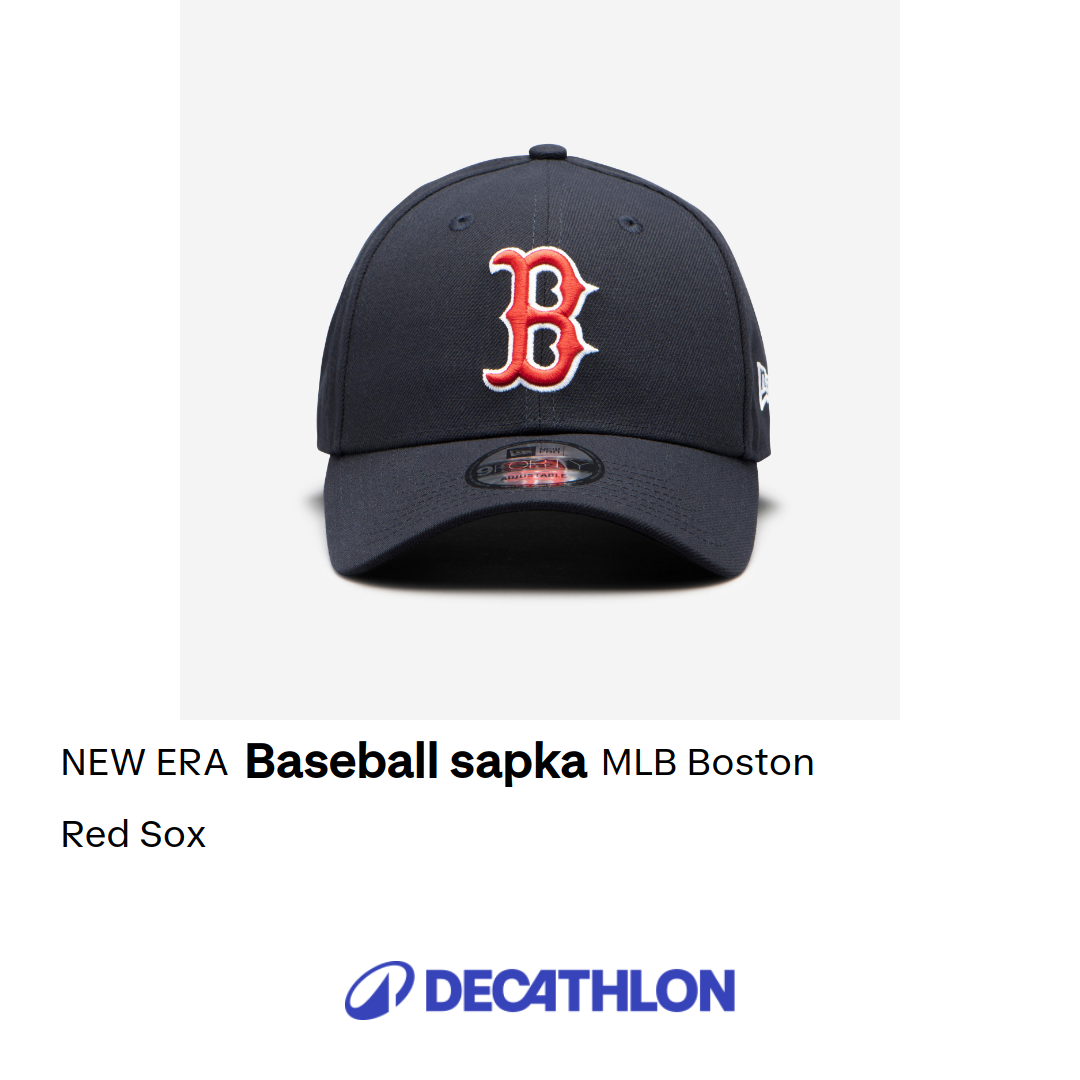This screenshot has height=1080, width=1080.
Task: Click the 9FORTY sticker on the visor
Action: (x=534, y=464)
